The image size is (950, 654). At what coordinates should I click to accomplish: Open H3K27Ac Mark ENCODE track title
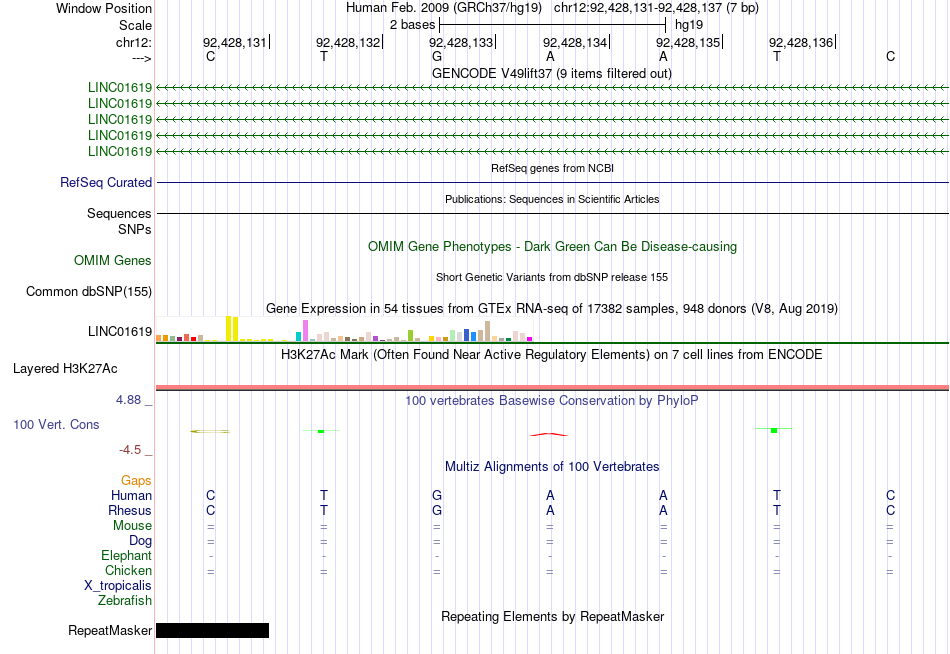552,355
